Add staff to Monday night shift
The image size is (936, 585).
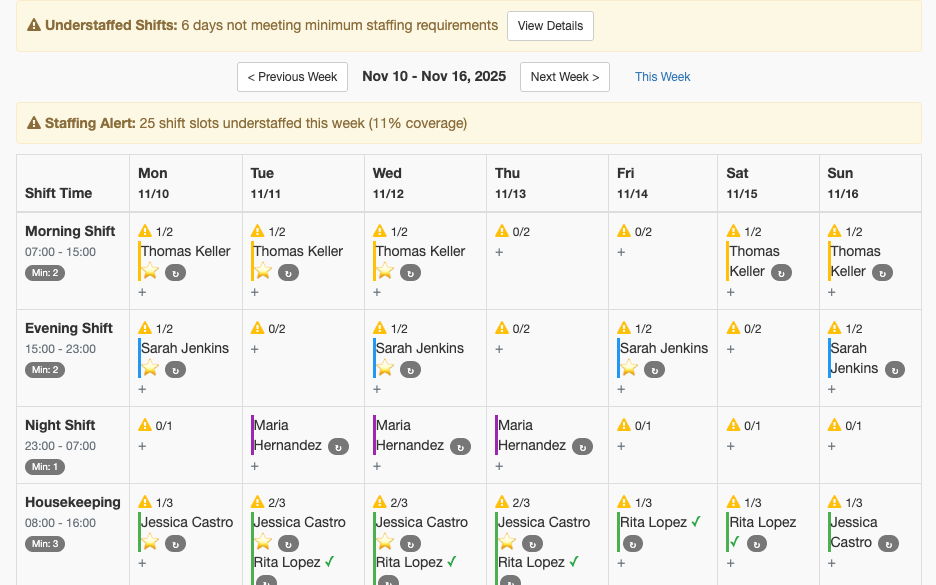point(142,446)
